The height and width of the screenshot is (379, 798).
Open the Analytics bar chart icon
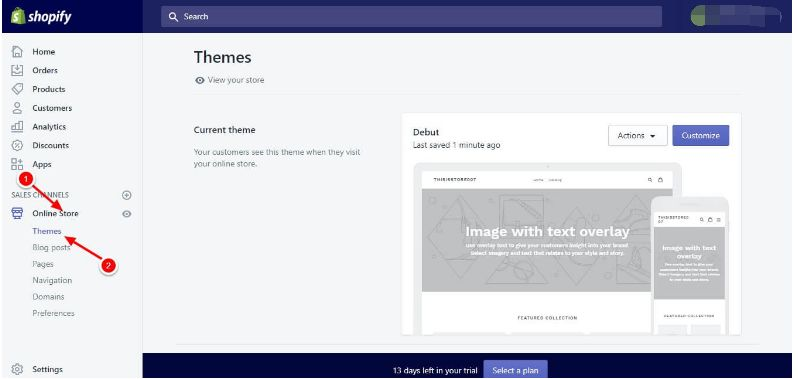[17, 126]
